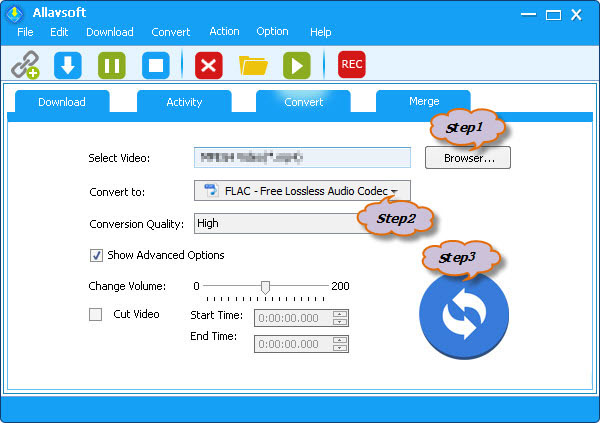The height and width of the screenshot is (423, 600).
Task: Decrease End Time with down spinner
Action: pyautogui.click(x=340, y=348)
